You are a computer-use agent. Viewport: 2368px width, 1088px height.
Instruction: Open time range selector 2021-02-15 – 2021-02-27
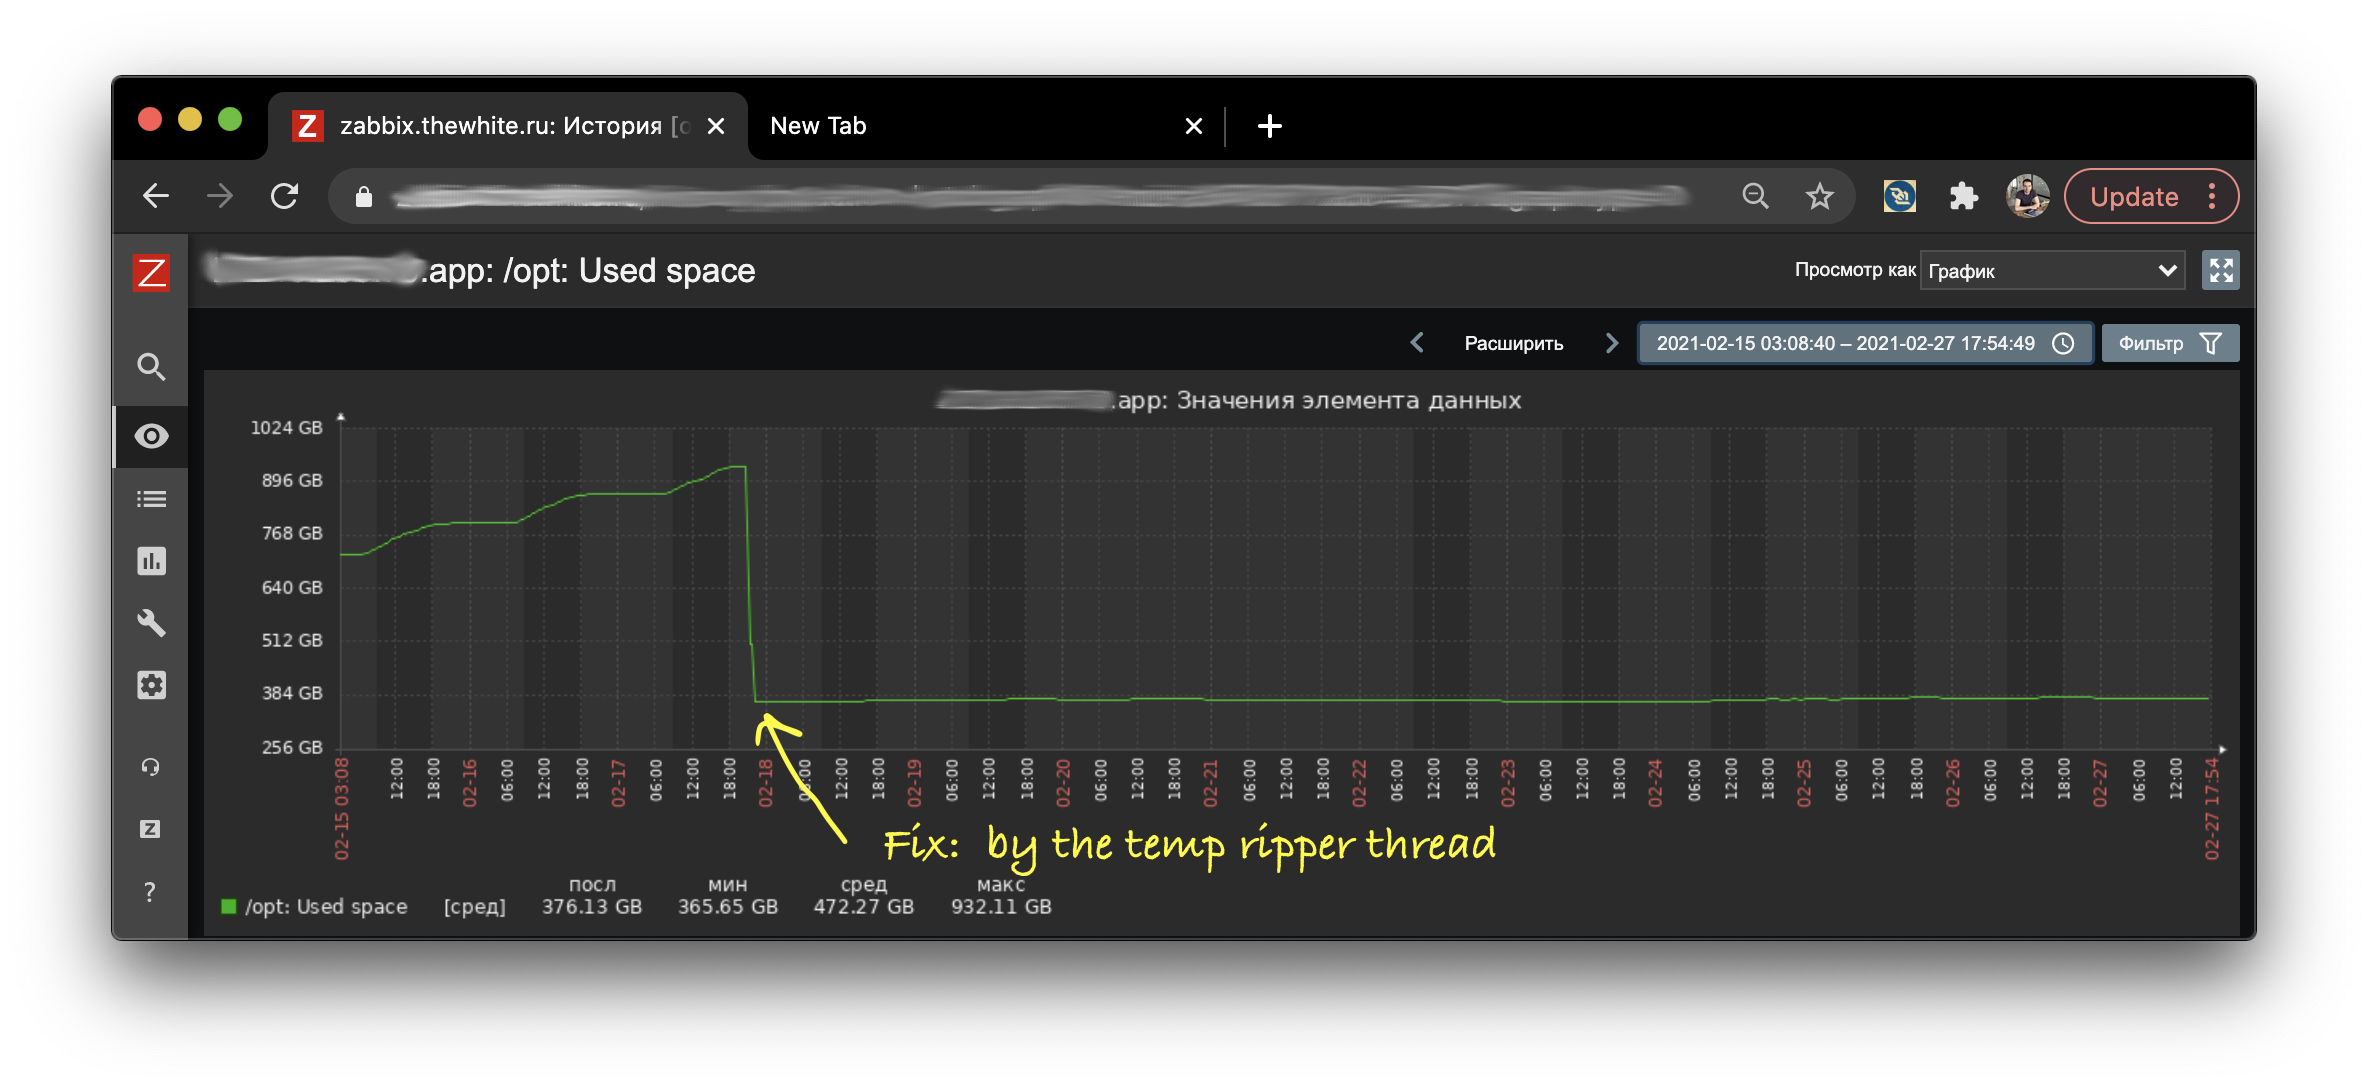[1864, 343]
